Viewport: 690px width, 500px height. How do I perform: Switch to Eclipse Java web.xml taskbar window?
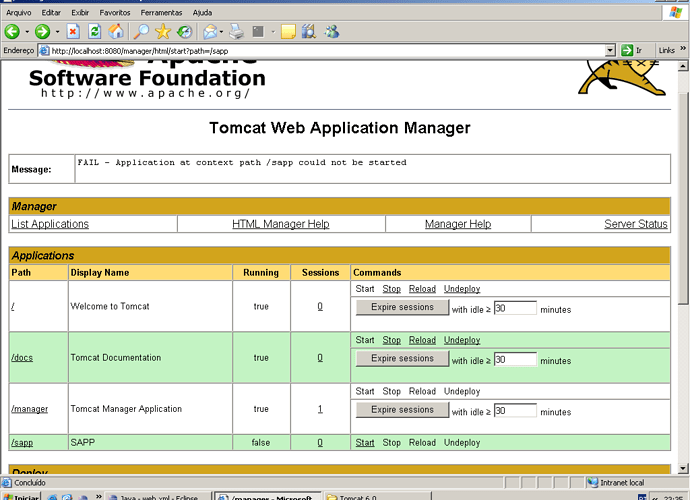pos(158,496)
